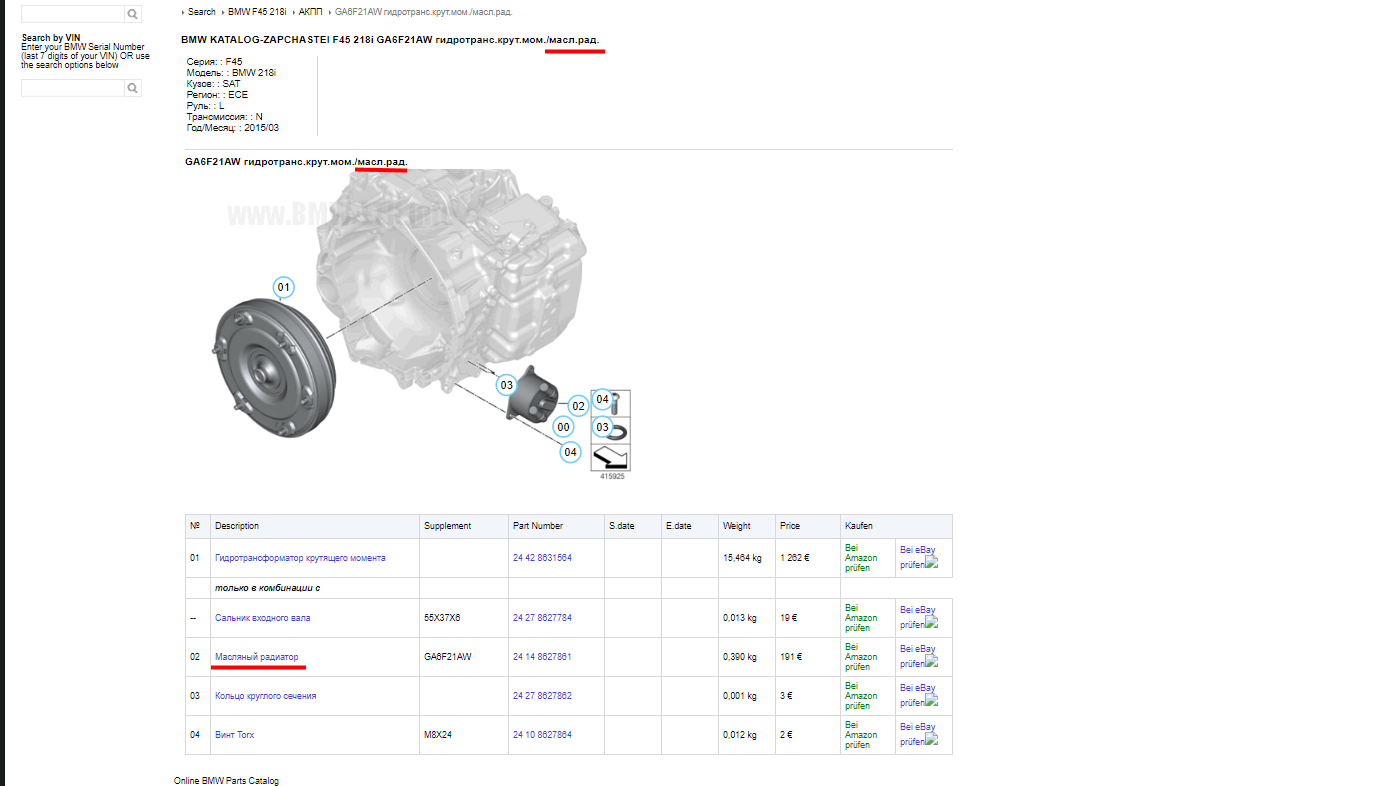This screenshot has width=1398, height=786.
Task: Click the circled 04 callout below callout 00
Action: coord(570,452)
